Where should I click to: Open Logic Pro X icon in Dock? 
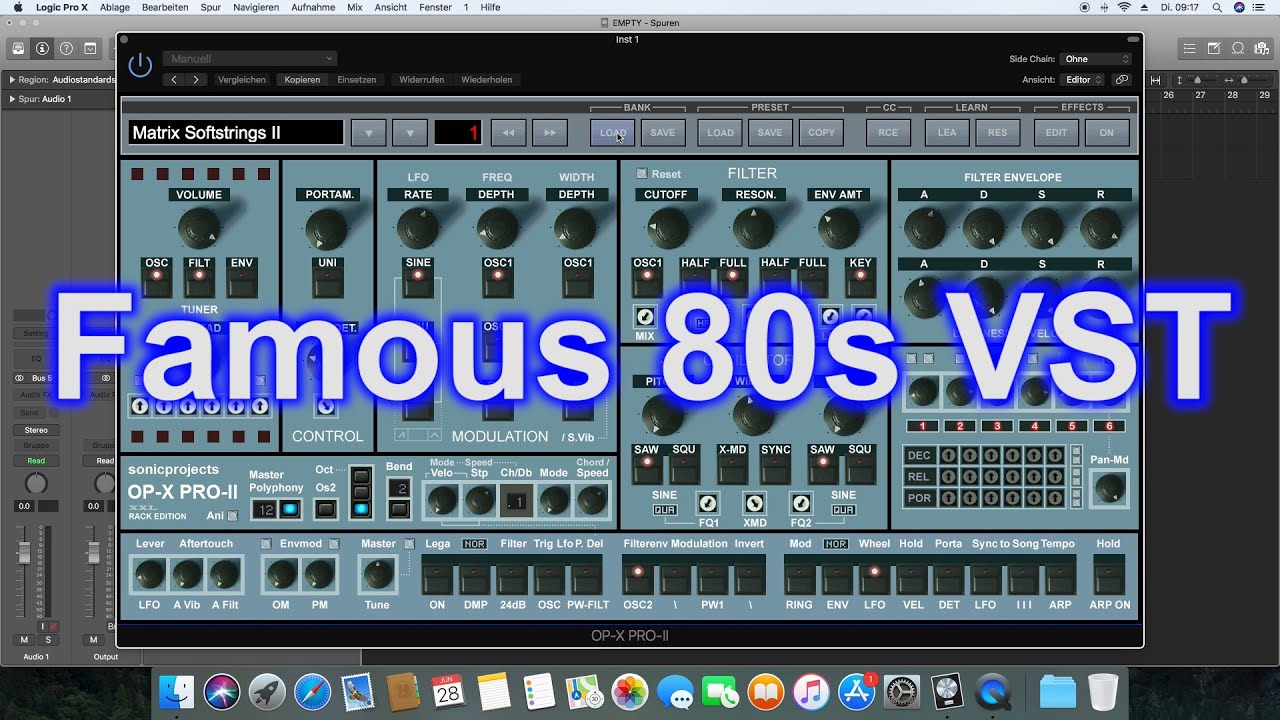coord(946,692)
